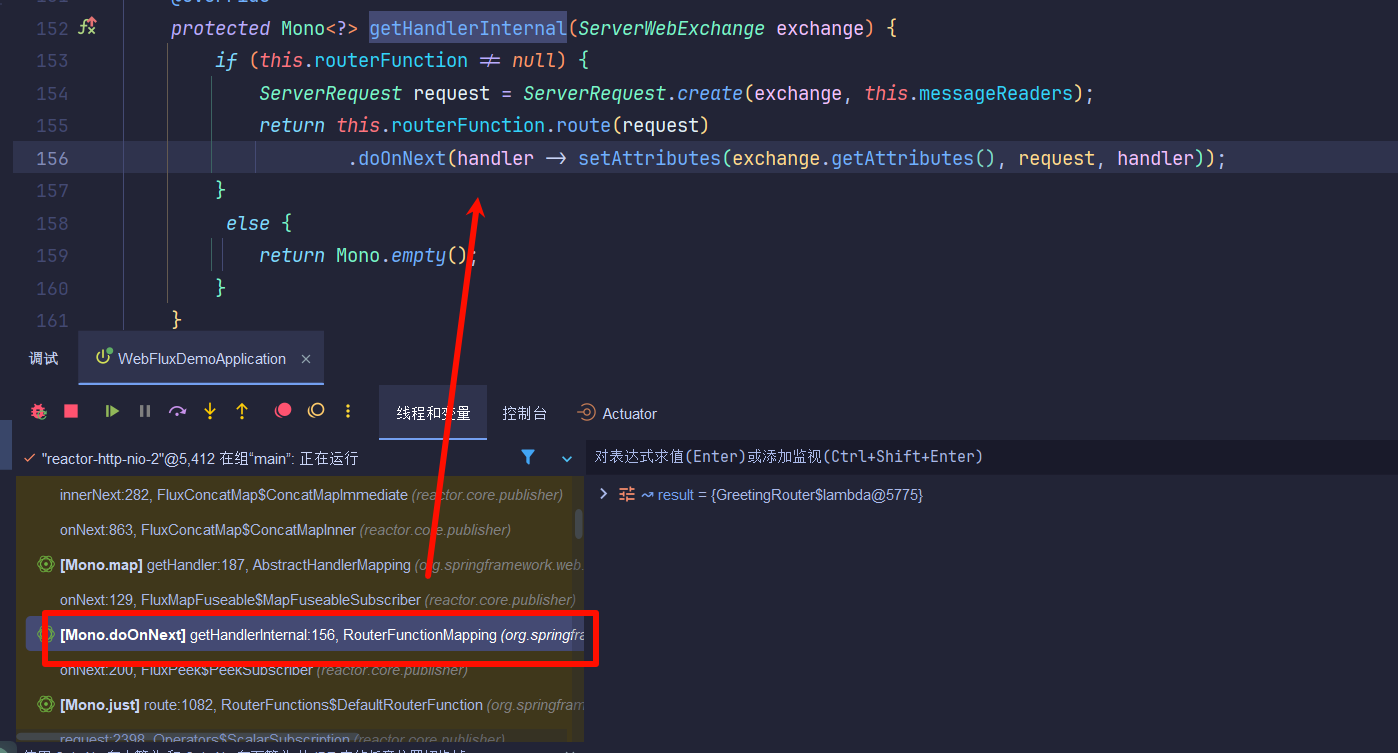Click line number 159 in the gutter
This screenshot has height=753, width=1398.
[x=51, y=256]
